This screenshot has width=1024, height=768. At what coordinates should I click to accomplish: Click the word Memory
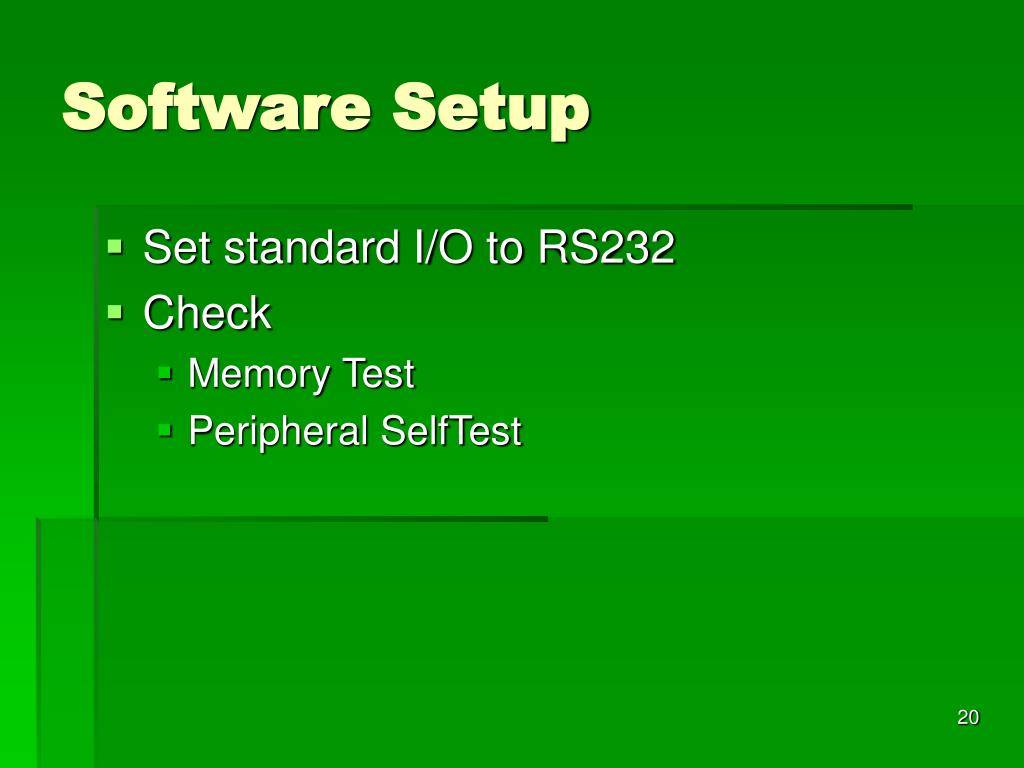tap(259, 375)
